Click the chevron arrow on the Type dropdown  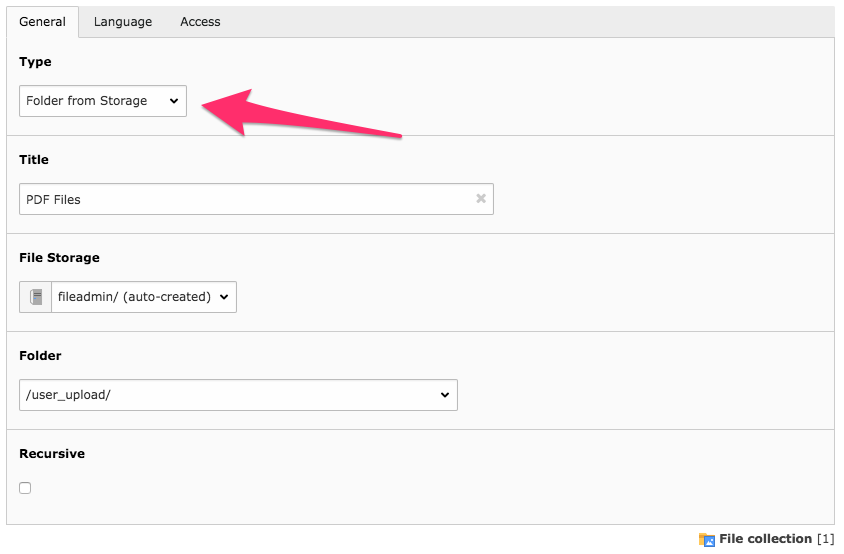(x=173, y=101)
